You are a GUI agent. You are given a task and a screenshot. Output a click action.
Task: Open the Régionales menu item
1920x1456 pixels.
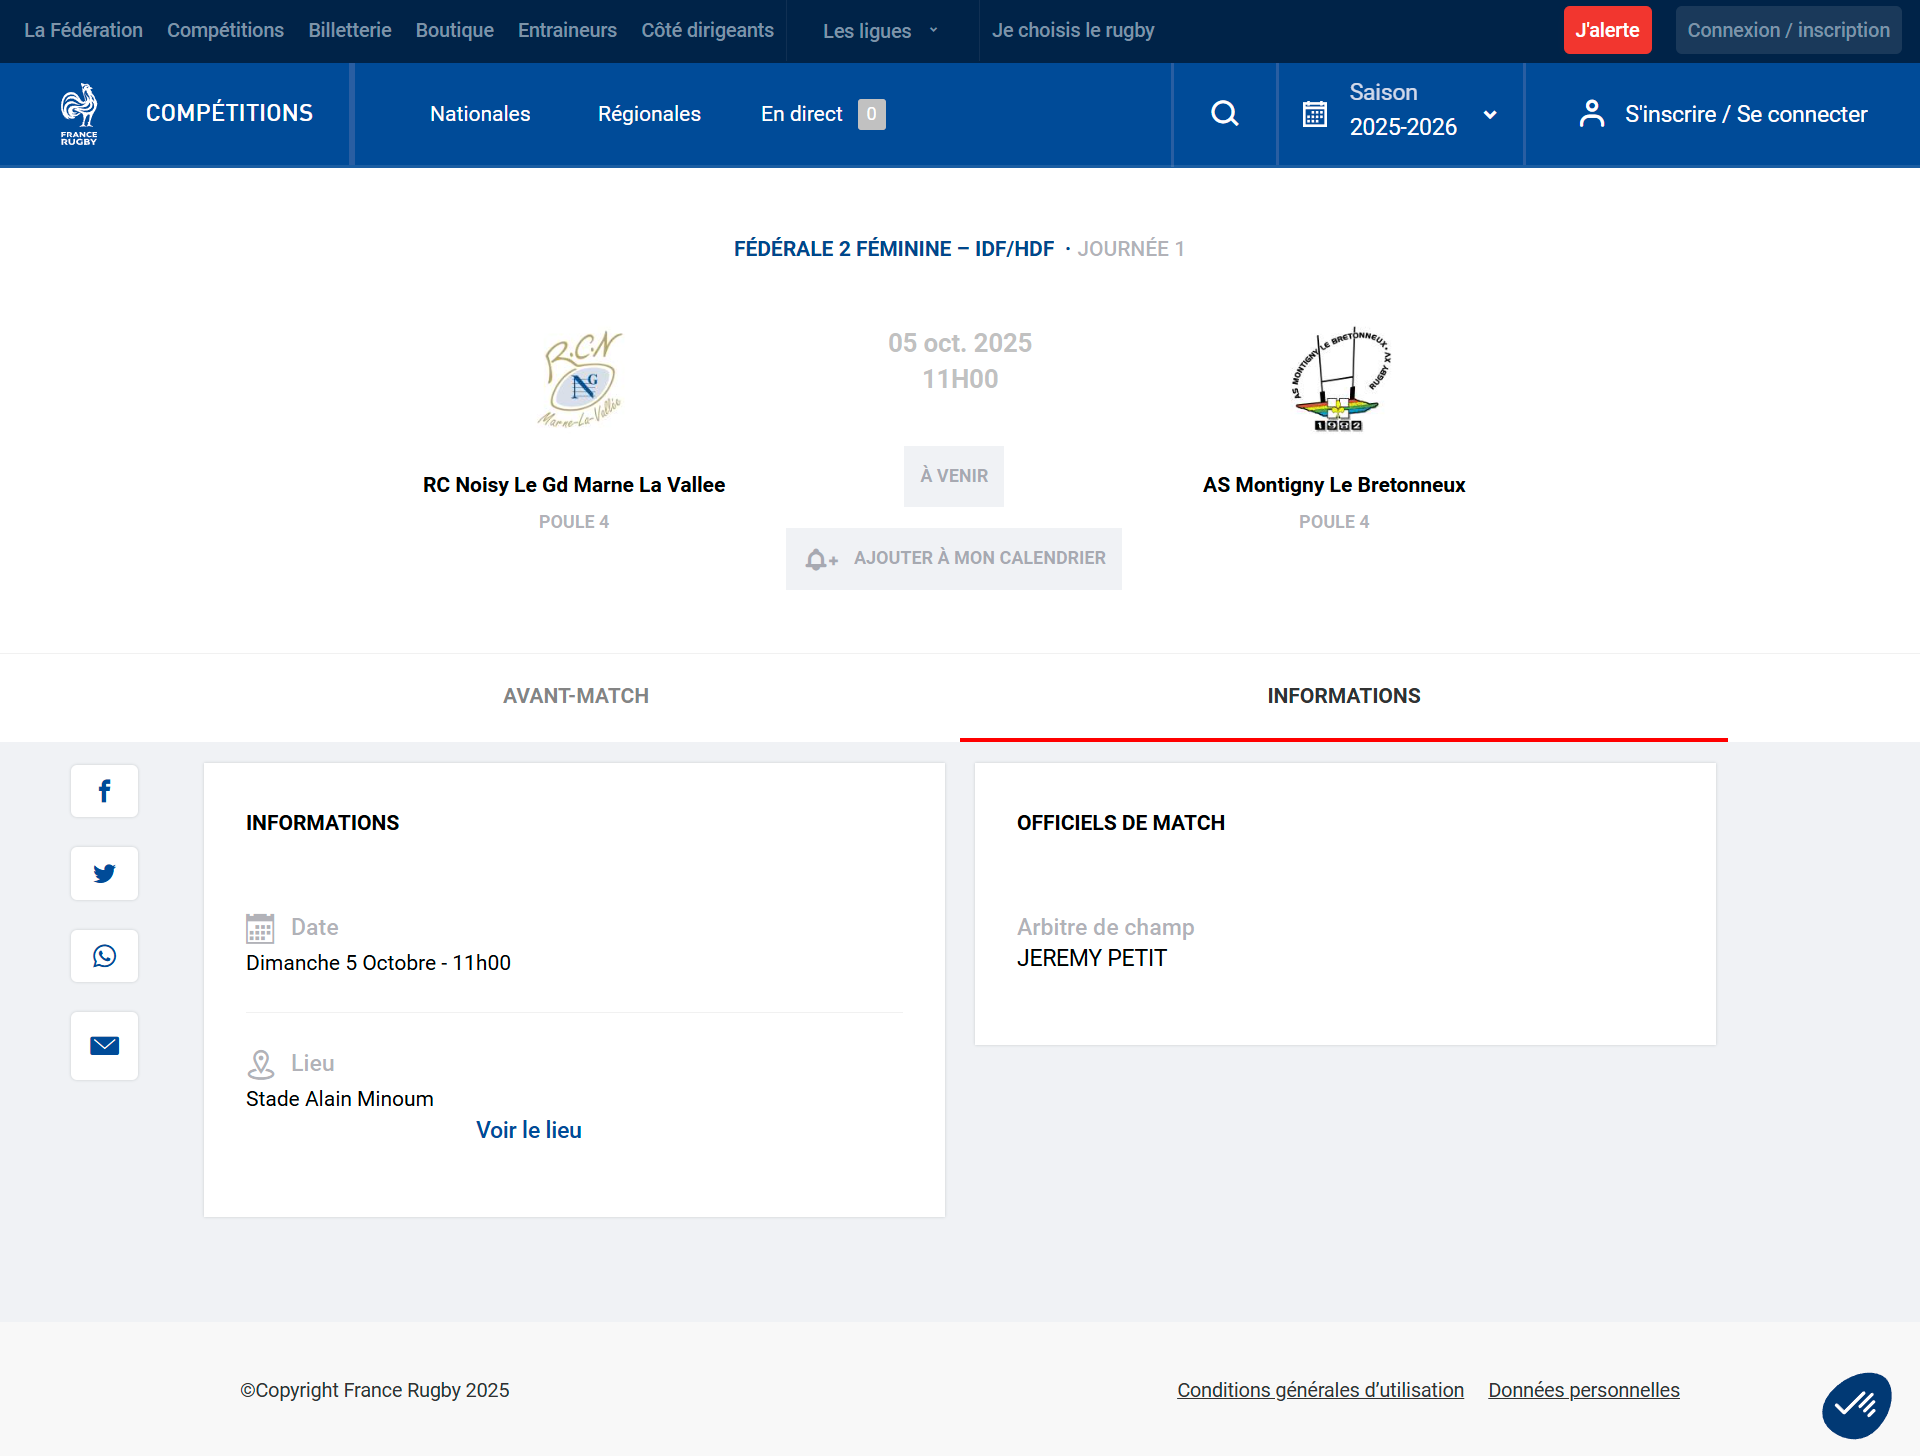(649, 114)
